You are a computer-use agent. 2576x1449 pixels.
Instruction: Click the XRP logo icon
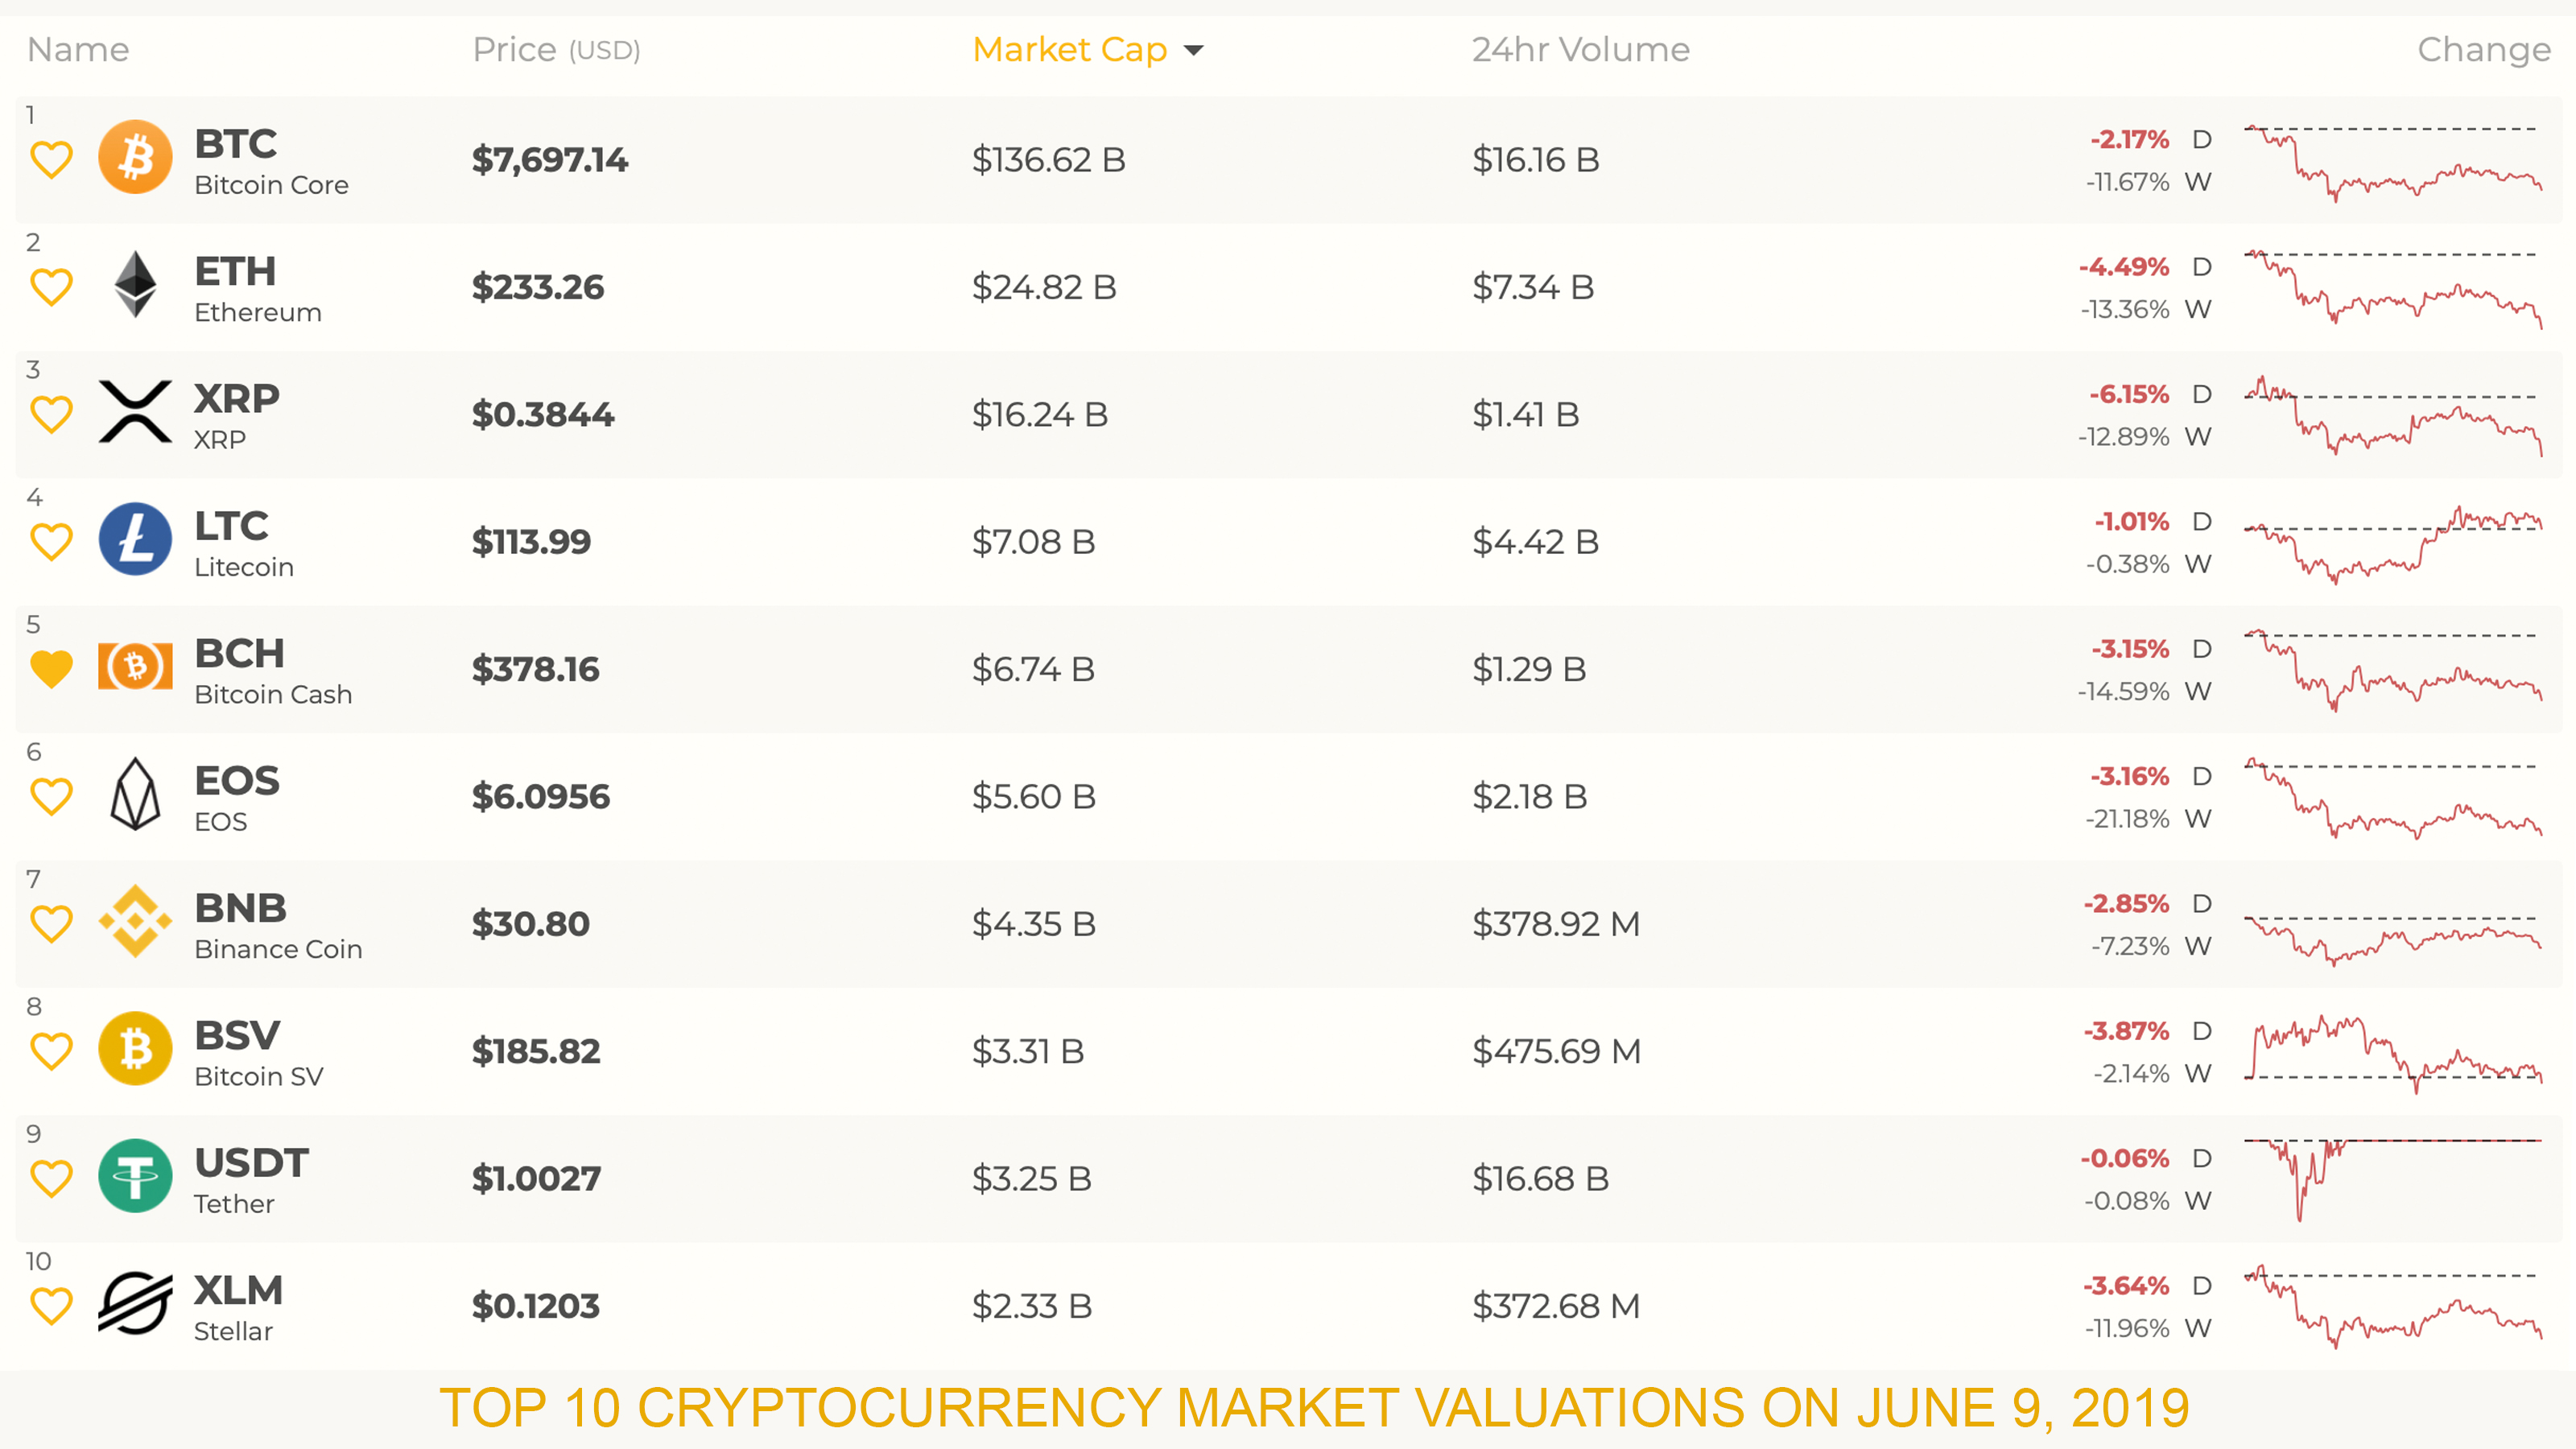(x=135, y=412)
